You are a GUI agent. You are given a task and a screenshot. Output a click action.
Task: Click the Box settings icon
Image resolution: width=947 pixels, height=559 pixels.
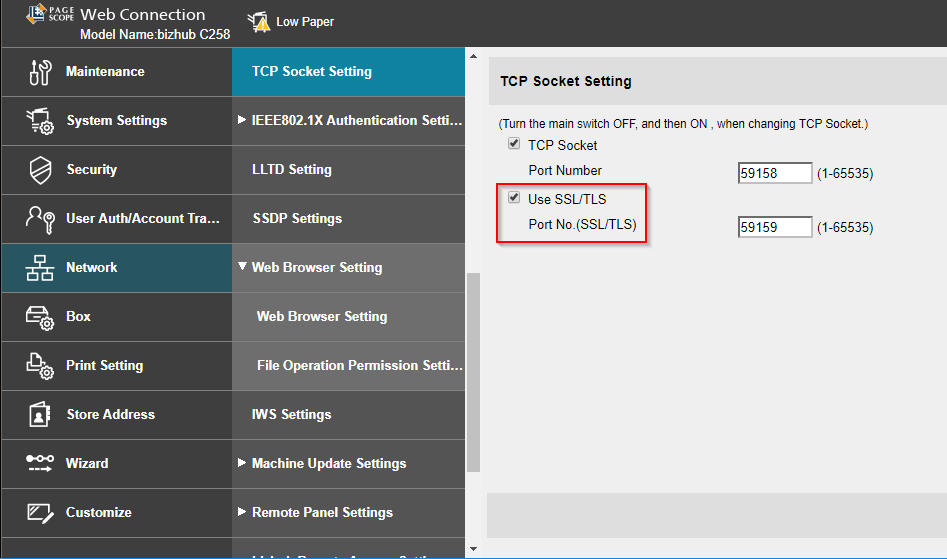click(40, 317)
